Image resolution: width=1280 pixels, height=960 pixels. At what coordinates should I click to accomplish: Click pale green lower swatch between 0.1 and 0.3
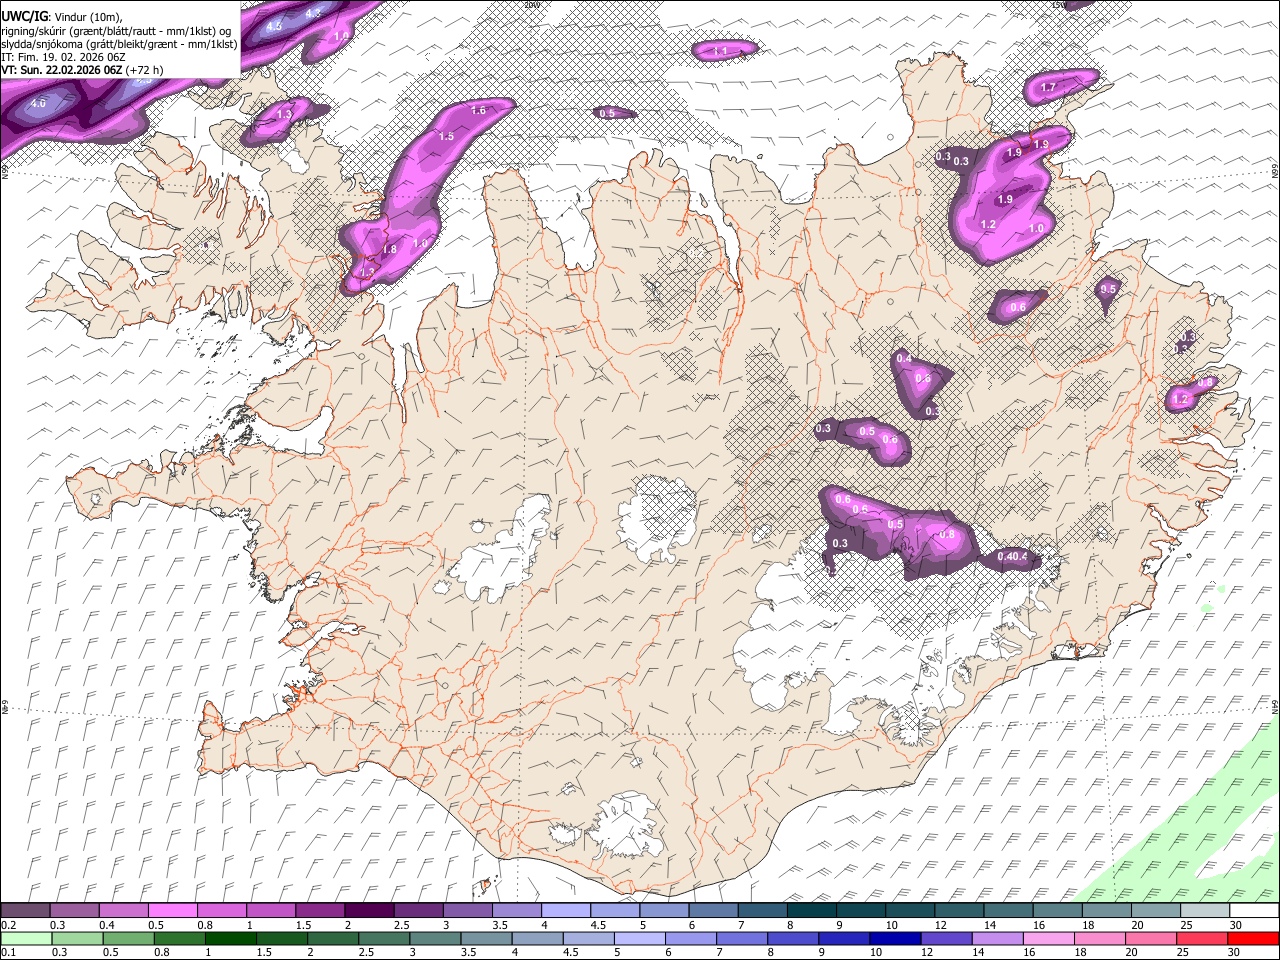(25, 939)
